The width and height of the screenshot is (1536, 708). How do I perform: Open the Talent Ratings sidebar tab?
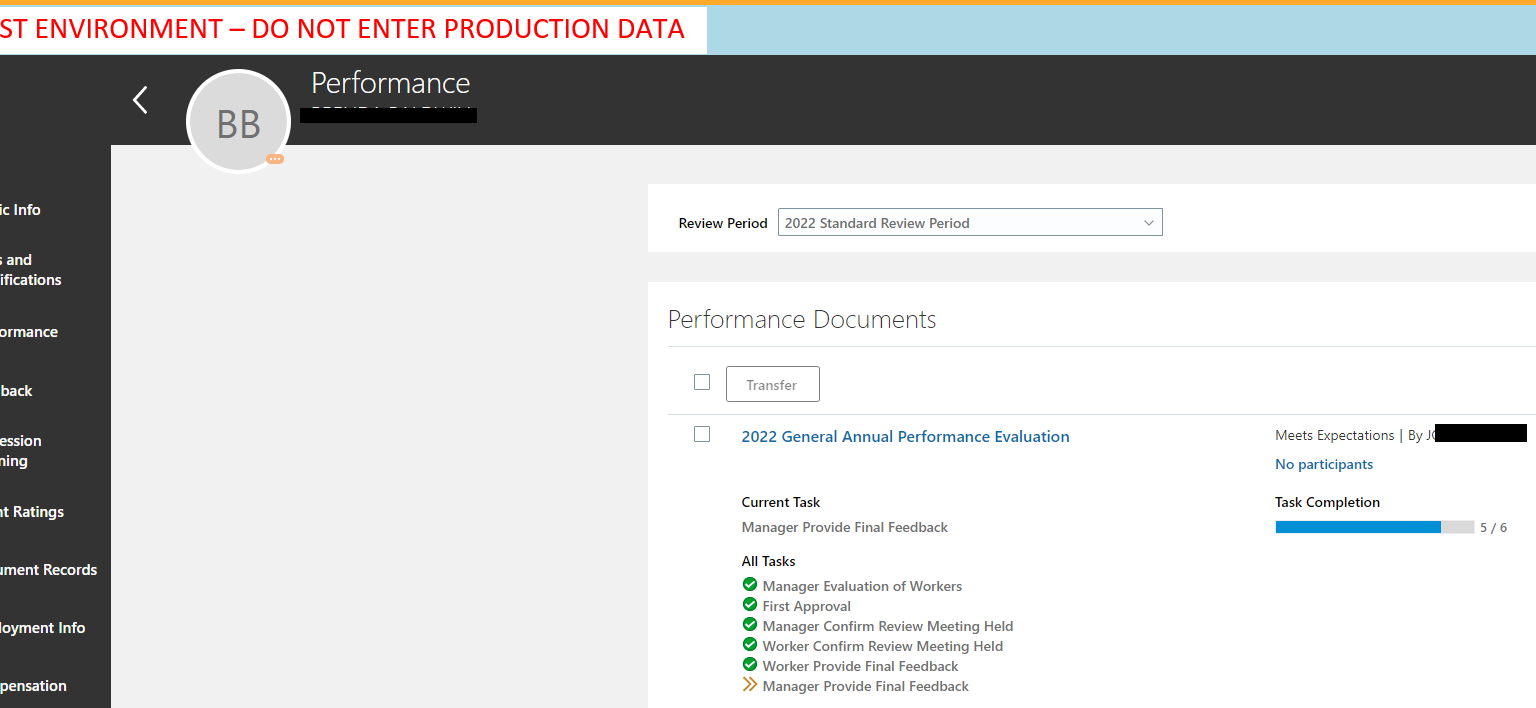[x=32, y=512]
